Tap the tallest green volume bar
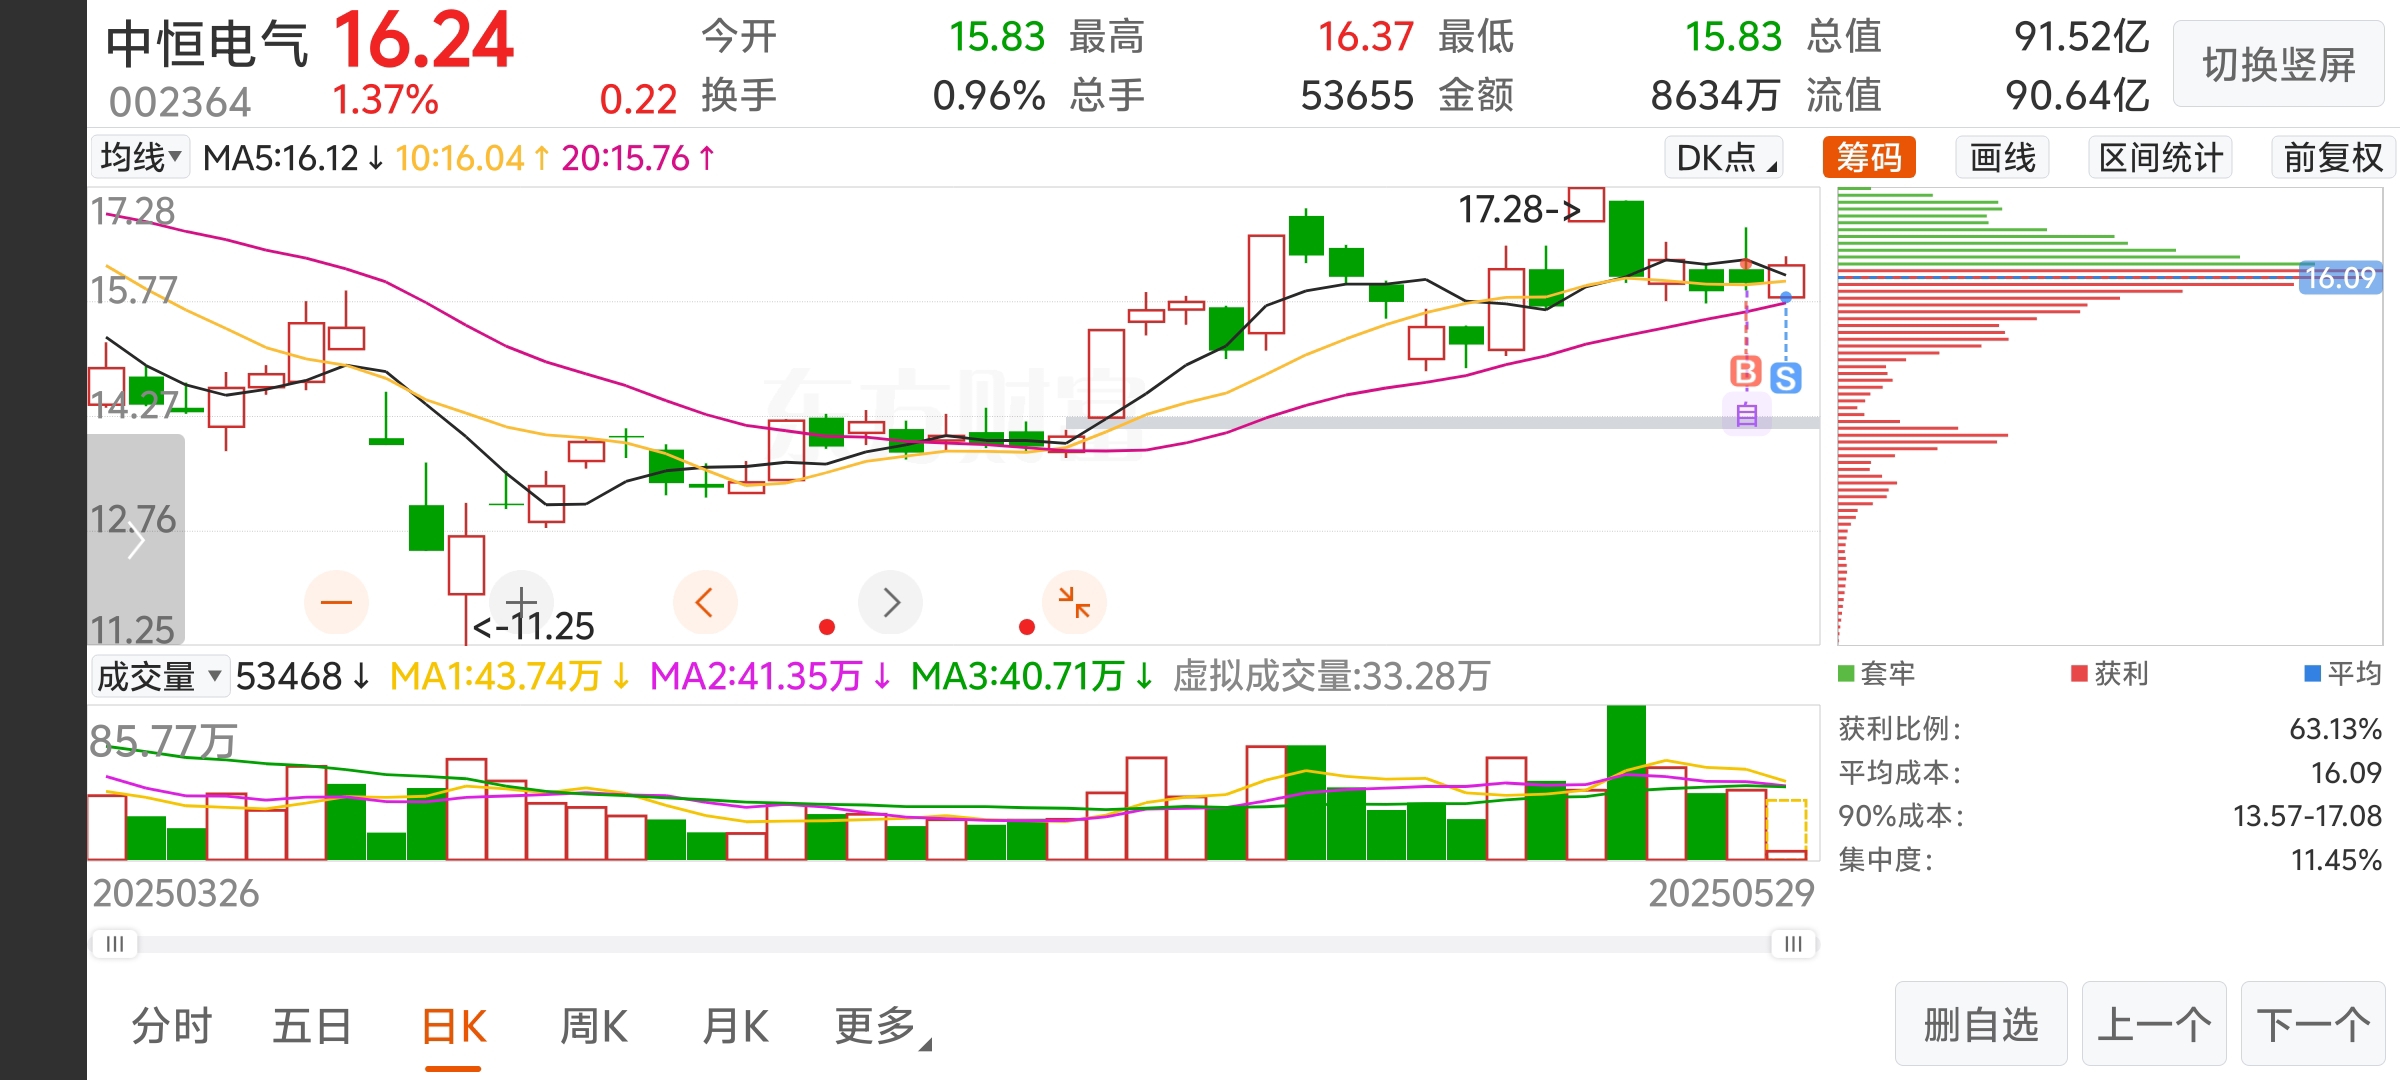Screen dimensions: 2400x1080 pos(1626,783)
